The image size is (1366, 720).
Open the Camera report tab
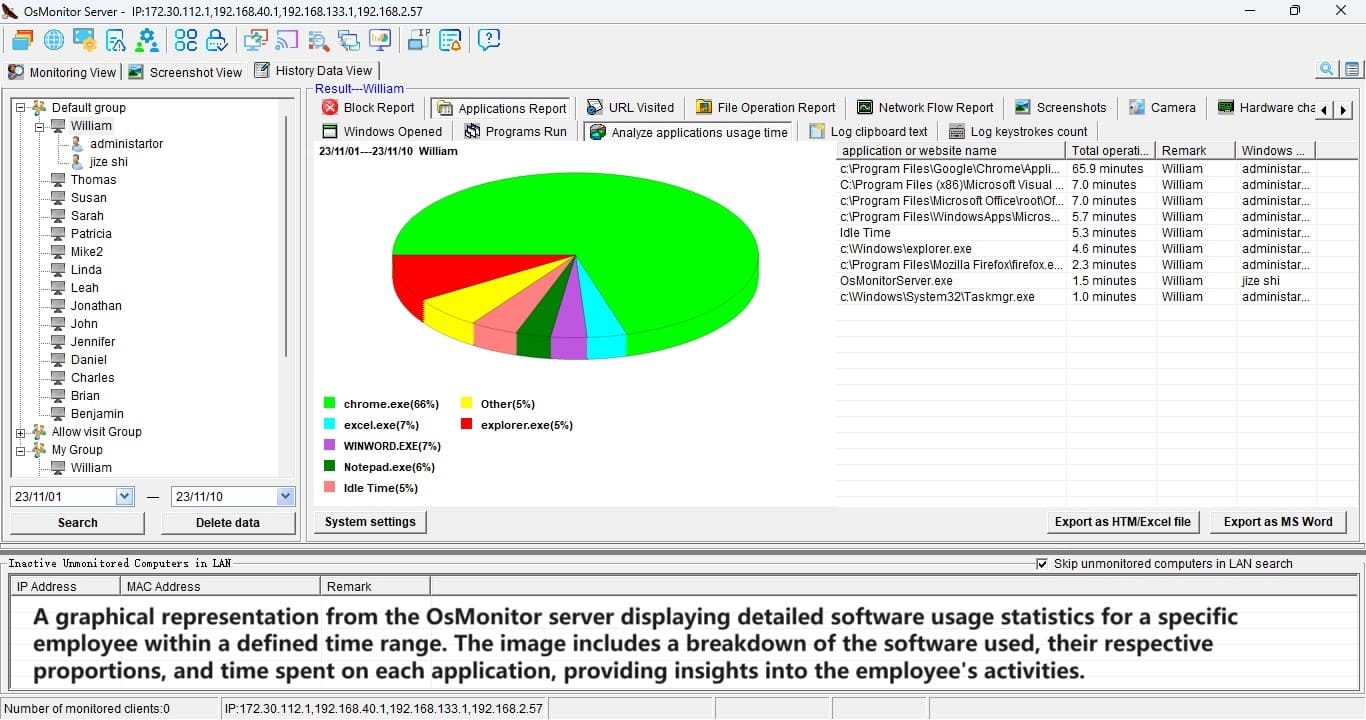pyautogui.click(x=1162, y=108)
